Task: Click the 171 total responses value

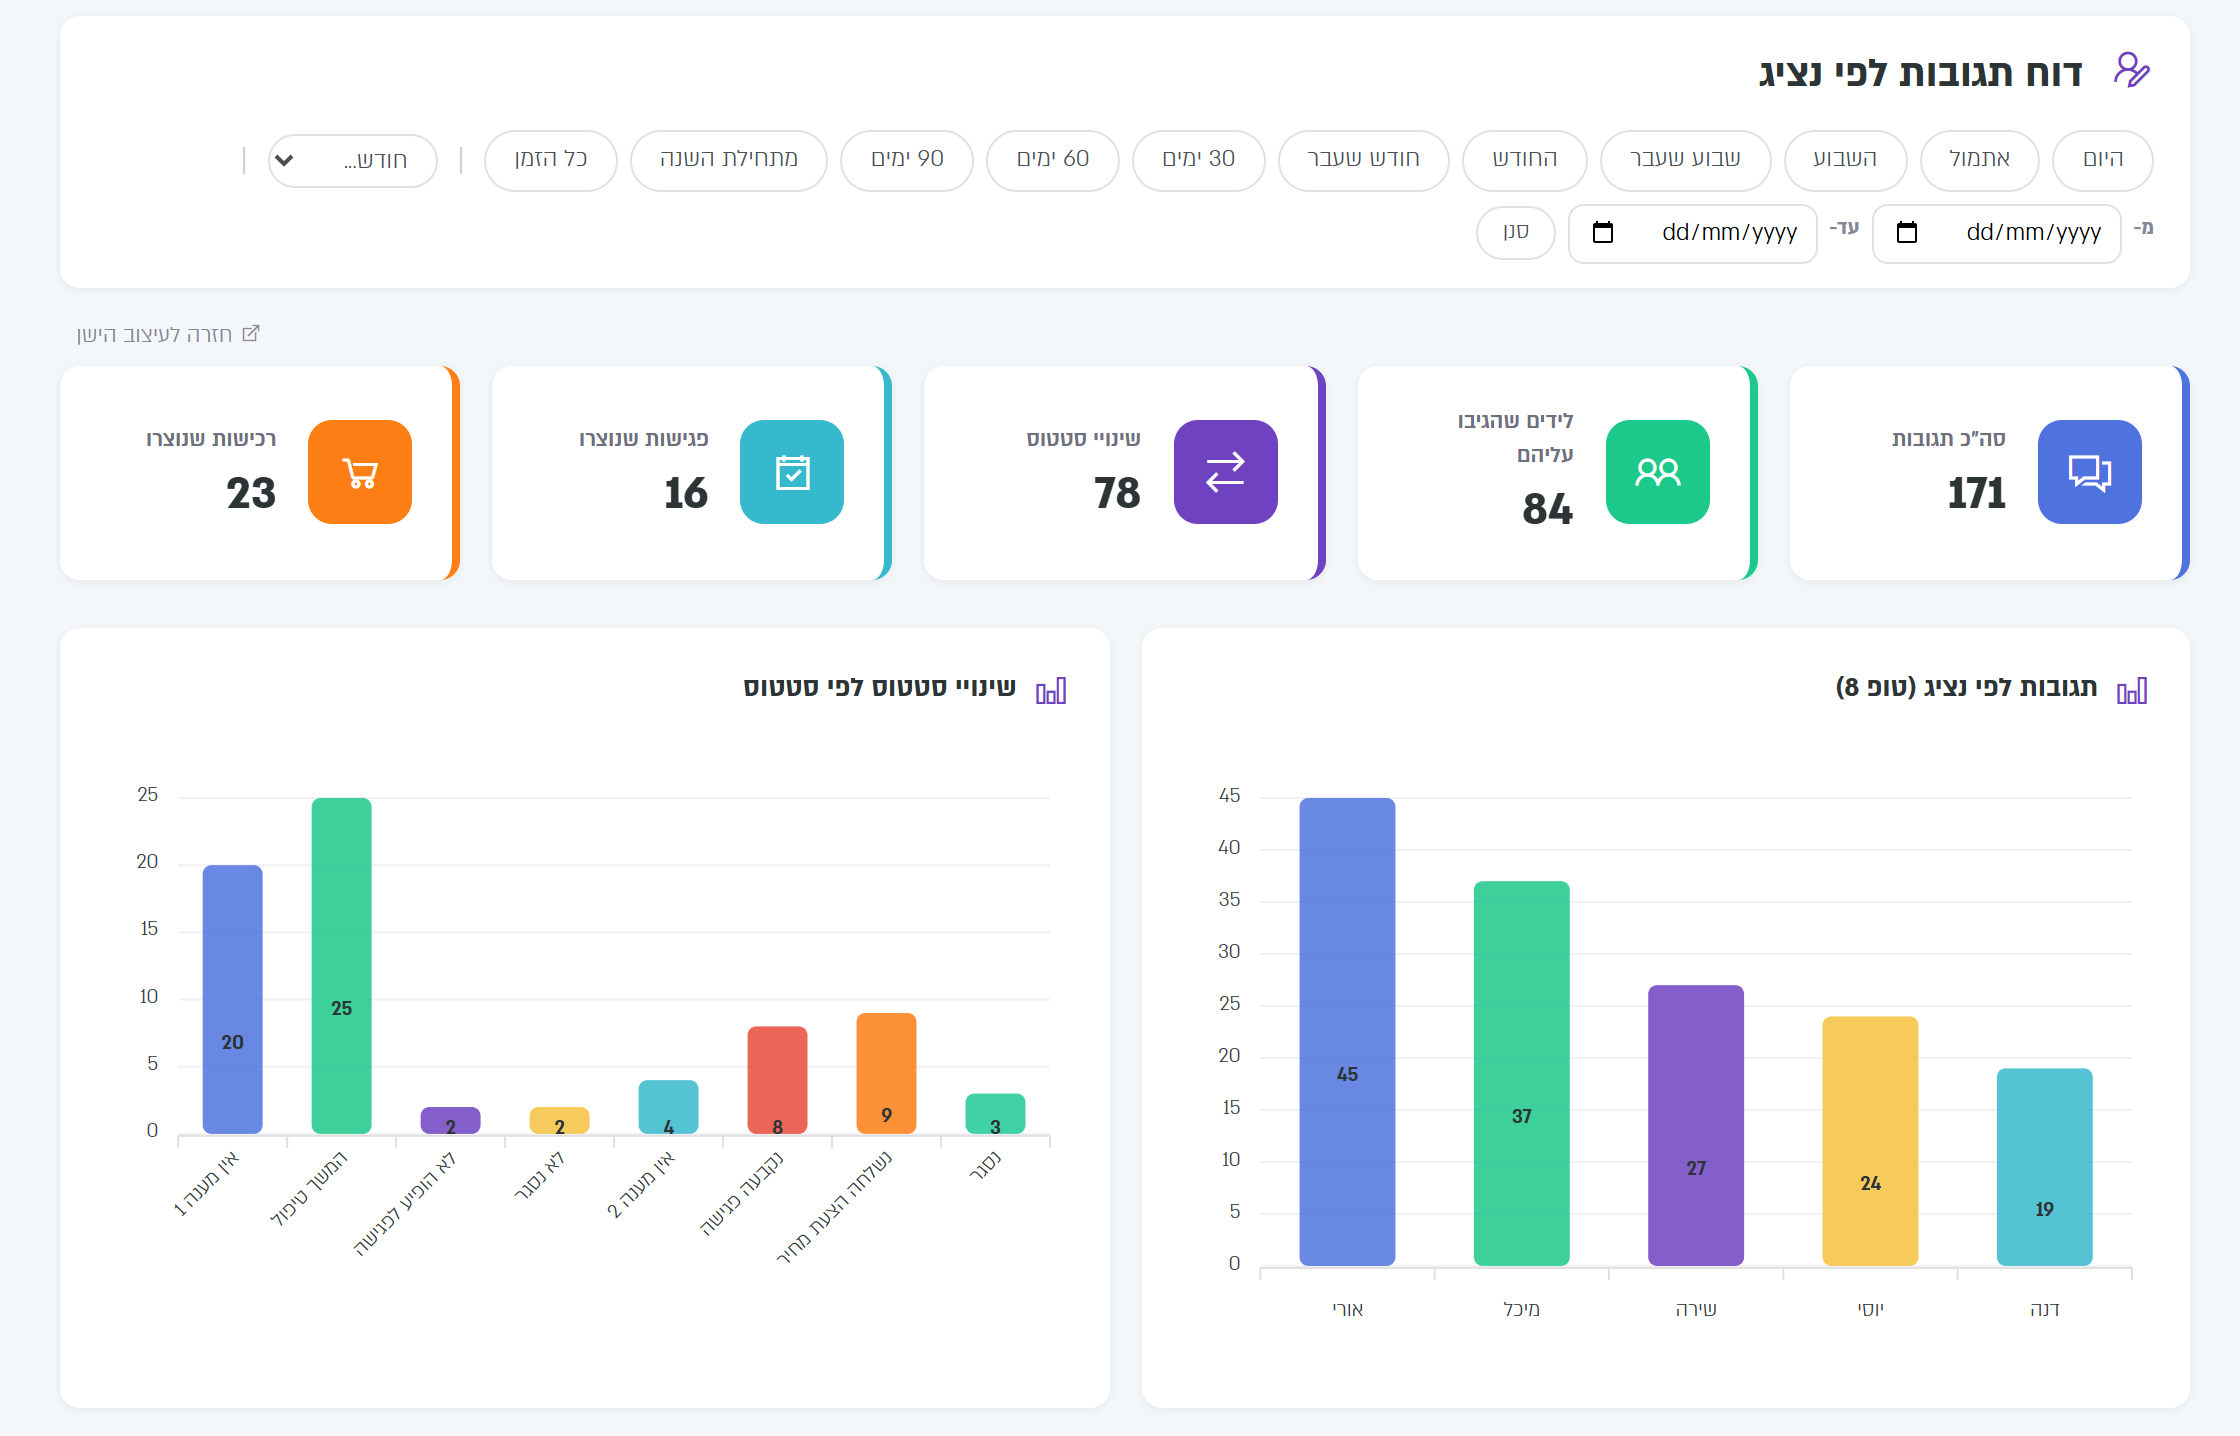Action: (x=1976, y=493)
